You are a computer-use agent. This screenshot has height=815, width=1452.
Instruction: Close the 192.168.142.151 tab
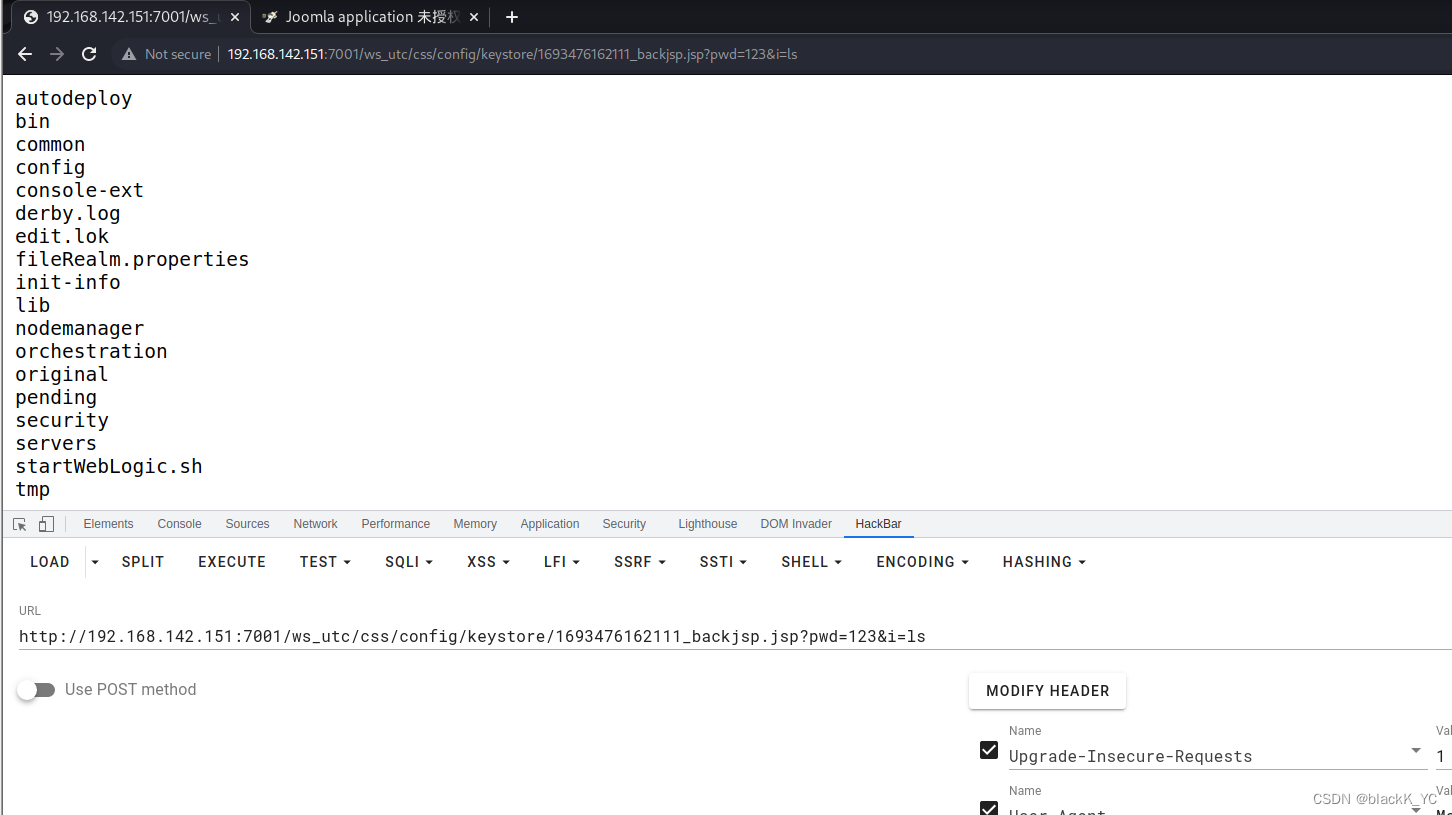tap(235, 17)
